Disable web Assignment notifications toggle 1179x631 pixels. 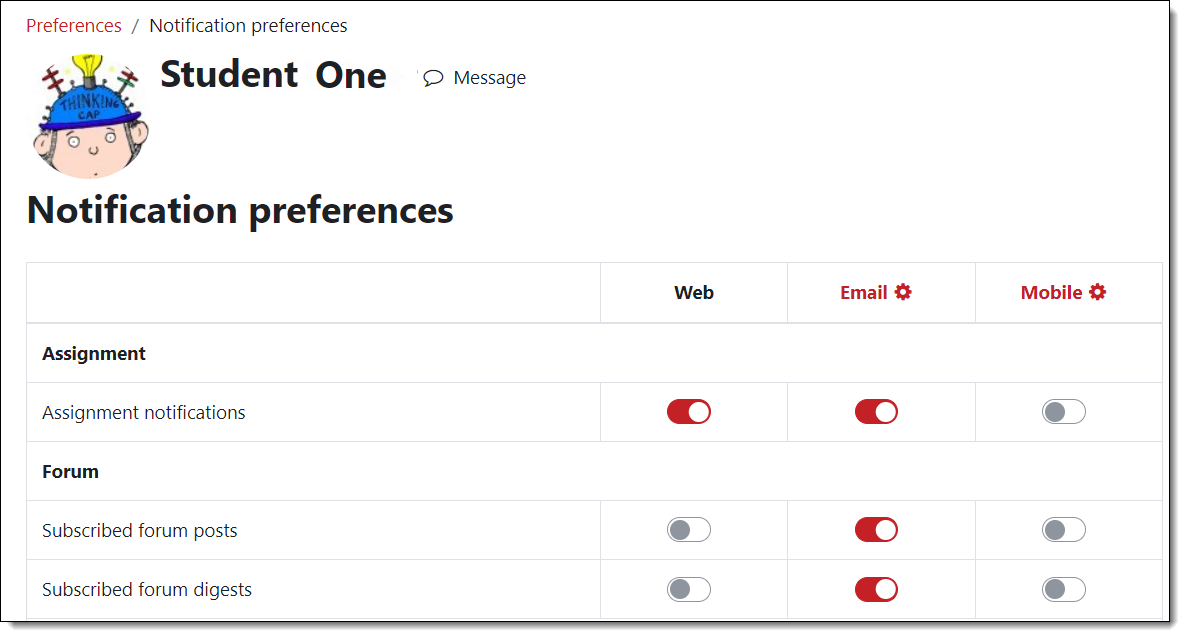688,411
